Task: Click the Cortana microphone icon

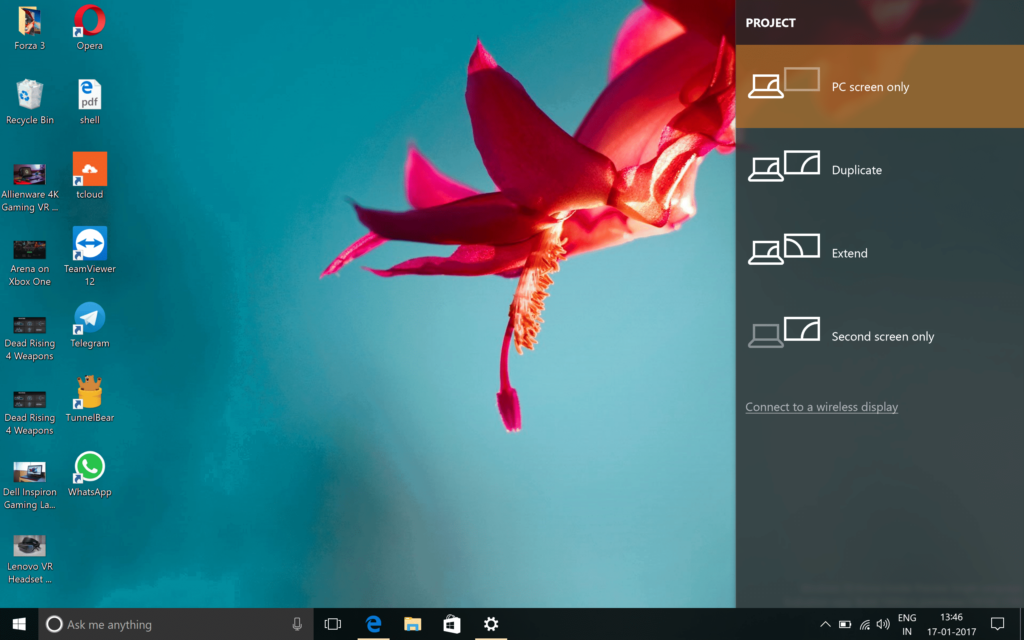Action: (x=297, y=624)
